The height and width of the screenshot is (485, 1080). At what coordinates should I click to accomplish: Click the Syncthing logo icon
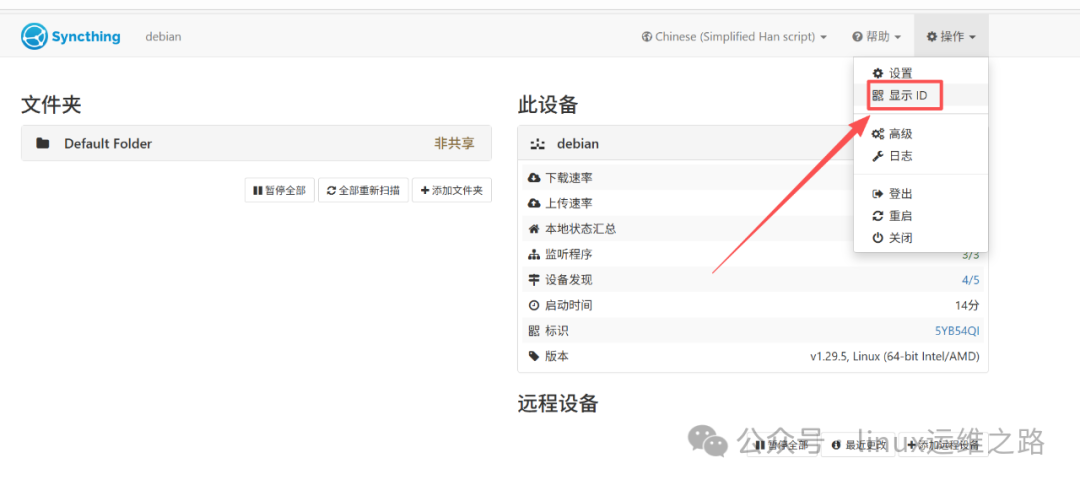[x=34, y=37]
